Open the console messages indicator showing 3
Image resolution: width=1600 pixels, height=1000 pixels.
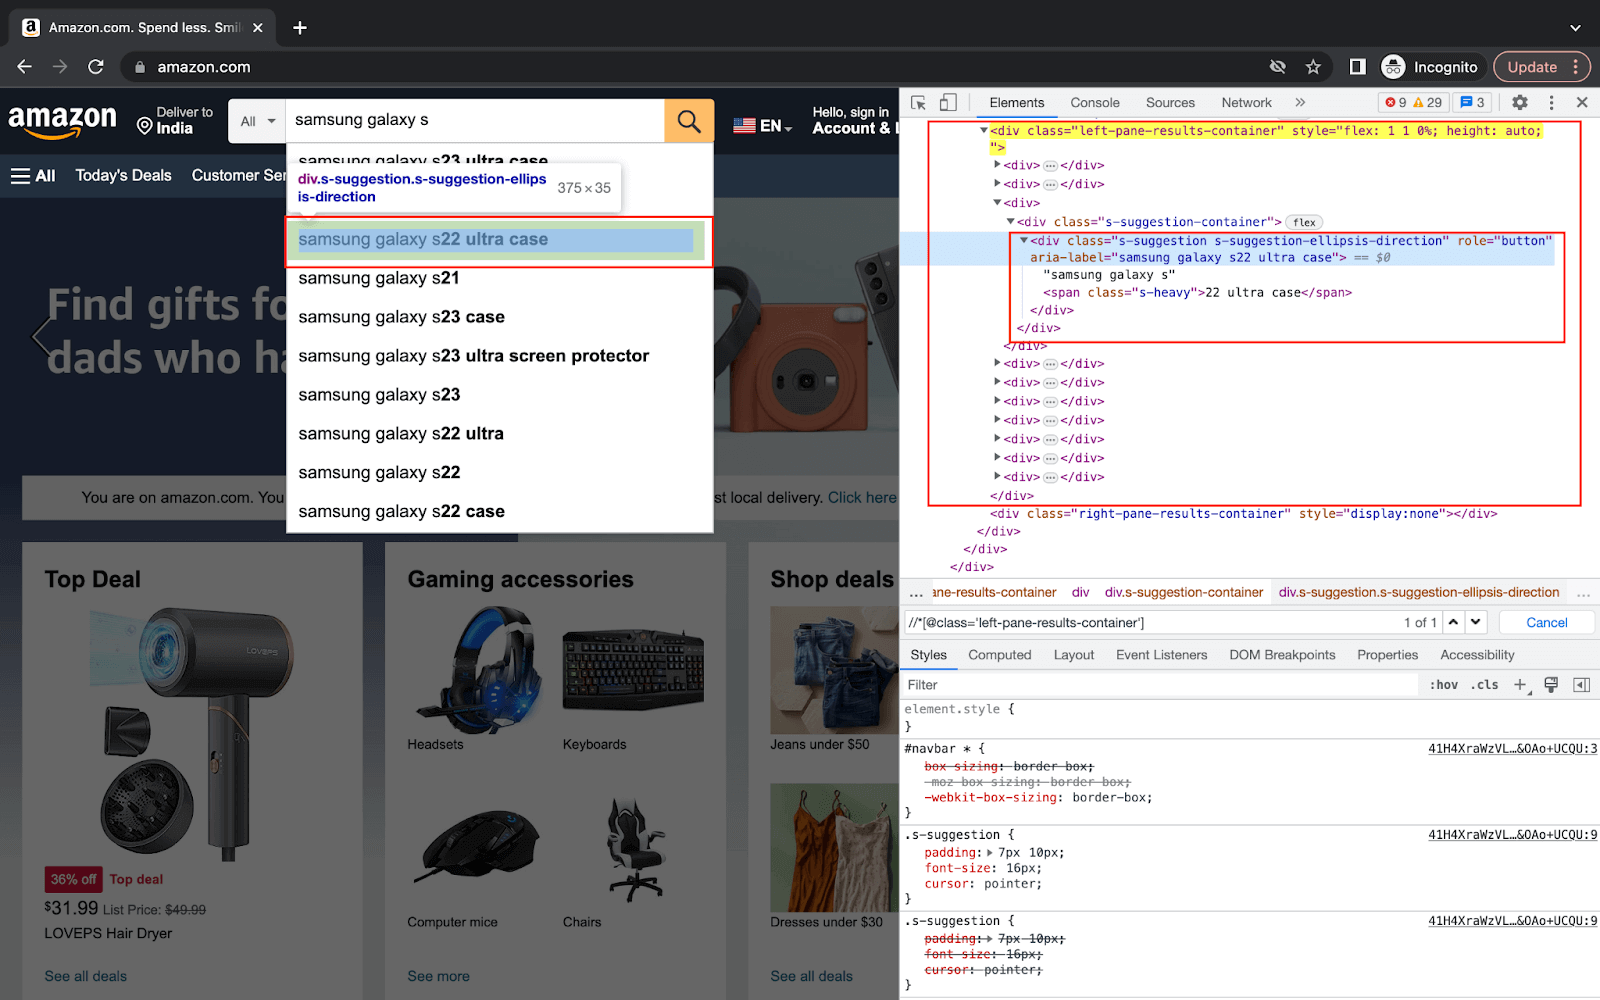[1470, 102]
